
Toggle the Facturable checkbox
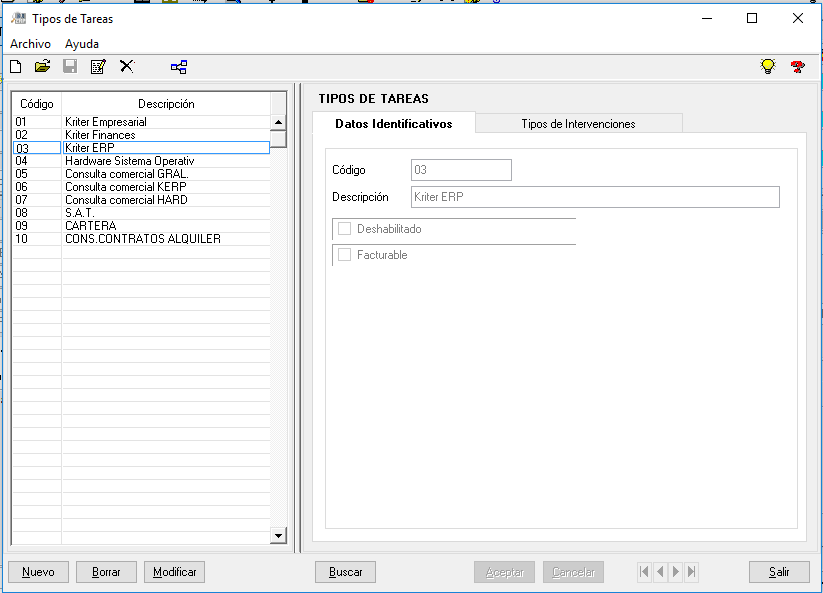click(x=345, y=255)
